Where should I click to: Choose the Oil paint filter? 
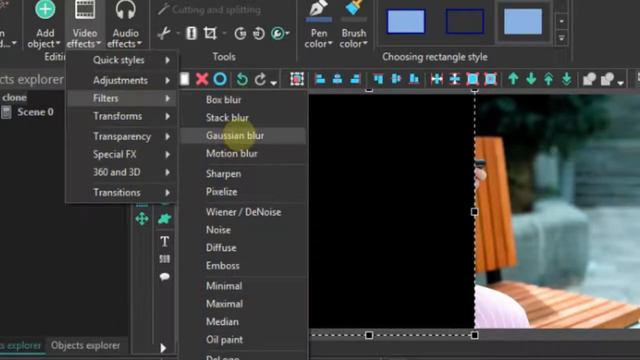click(243, 340)
